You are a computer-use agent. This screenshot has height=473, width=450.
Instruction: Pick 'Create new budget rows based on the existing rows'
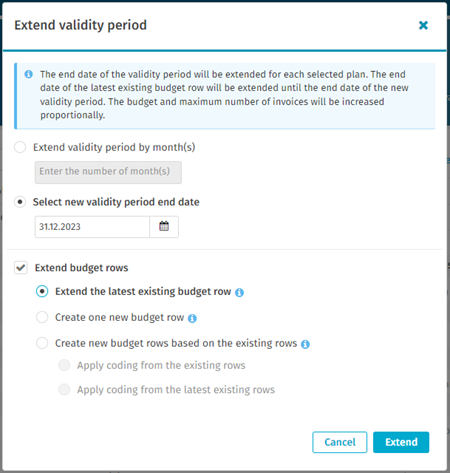coord(42,343)
